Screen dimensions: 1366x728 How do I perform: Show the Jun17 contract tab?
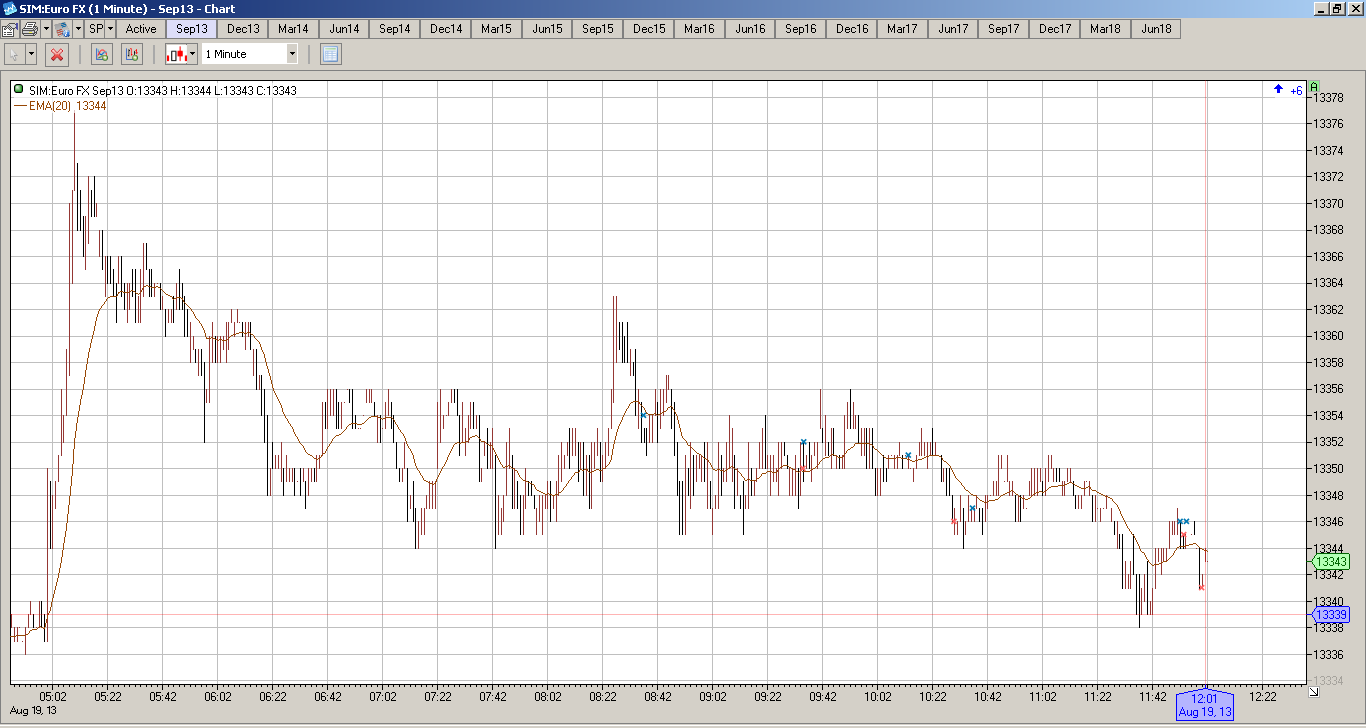coord(953,29)
